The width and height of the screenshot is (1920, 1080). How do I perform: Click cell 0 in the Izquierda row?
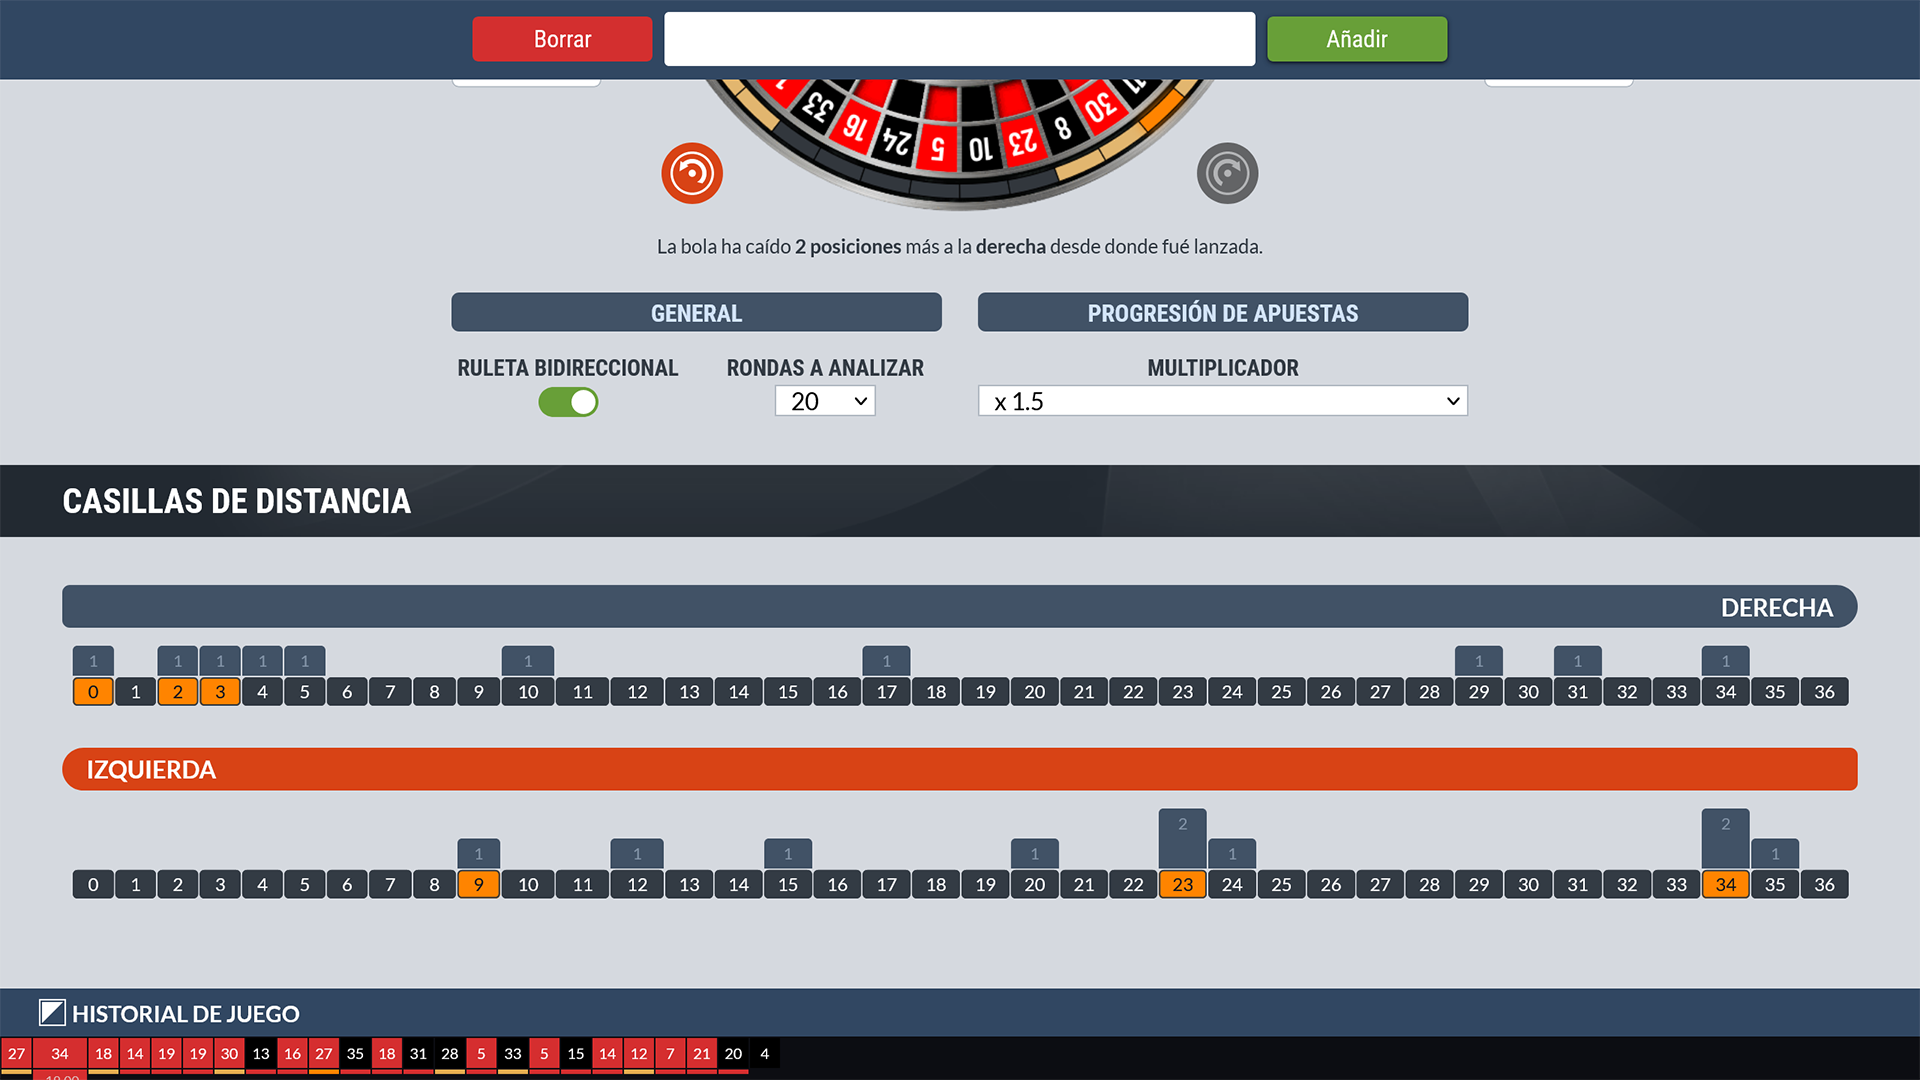(93, 885)
